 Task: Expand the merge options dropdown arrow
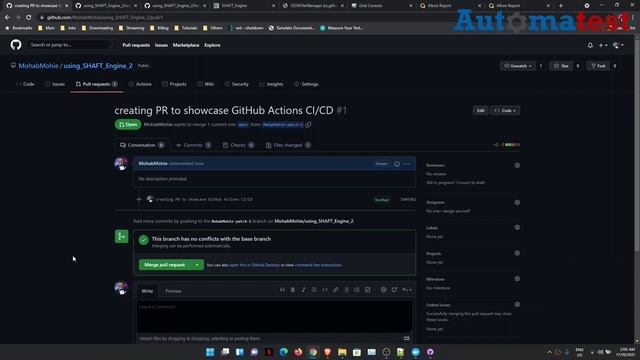tap(197, 265)
